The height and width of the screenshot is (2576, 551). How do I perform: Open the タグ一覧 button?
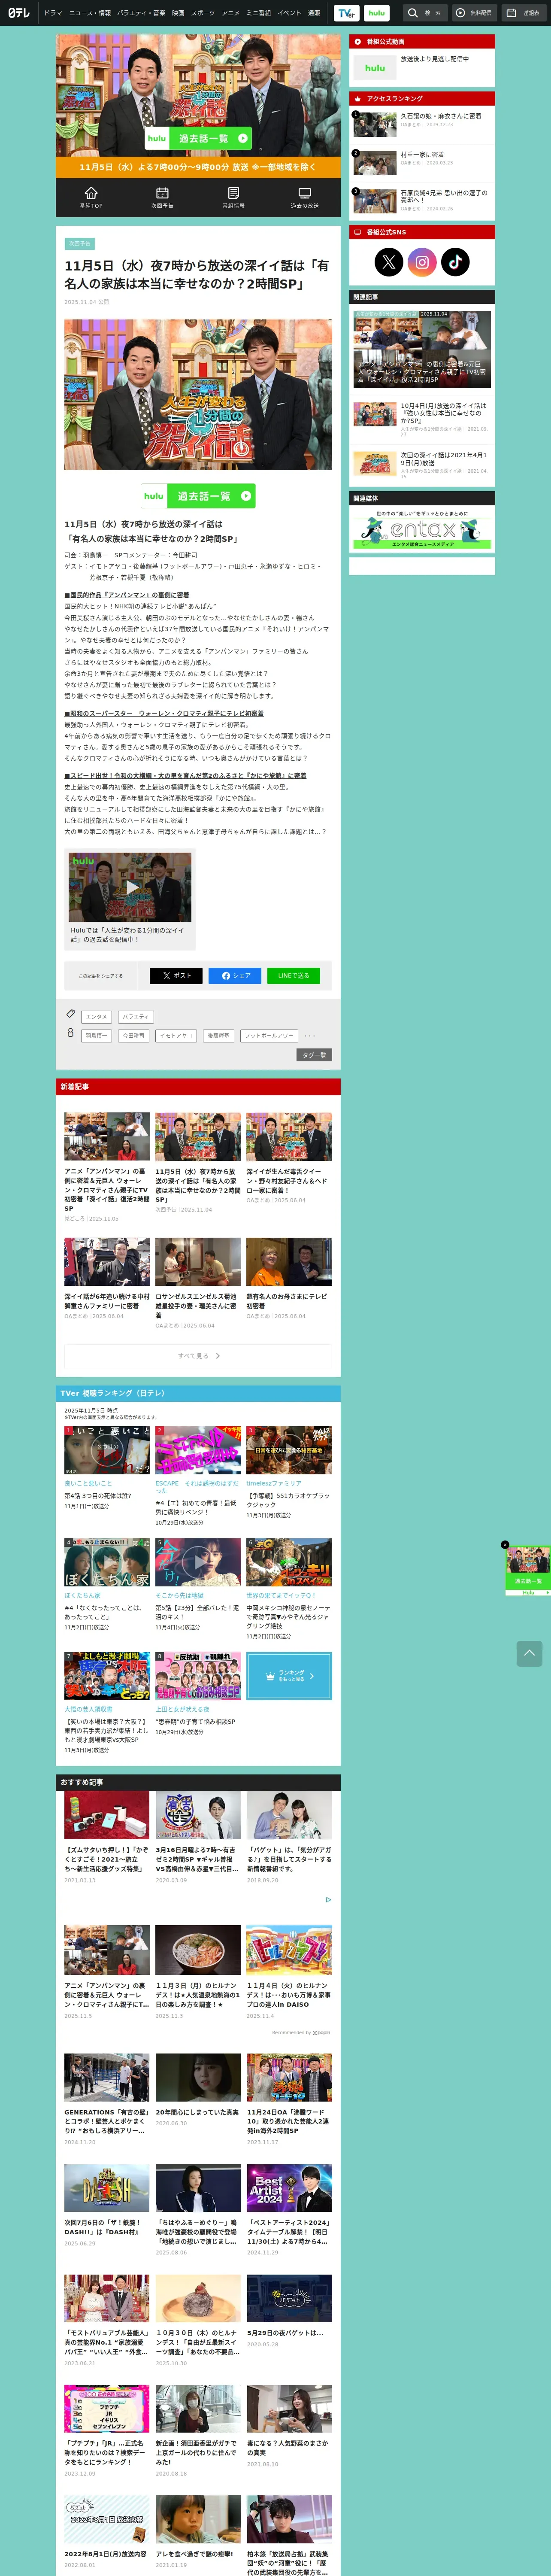pyautogui.click(x=314, y=1055)
